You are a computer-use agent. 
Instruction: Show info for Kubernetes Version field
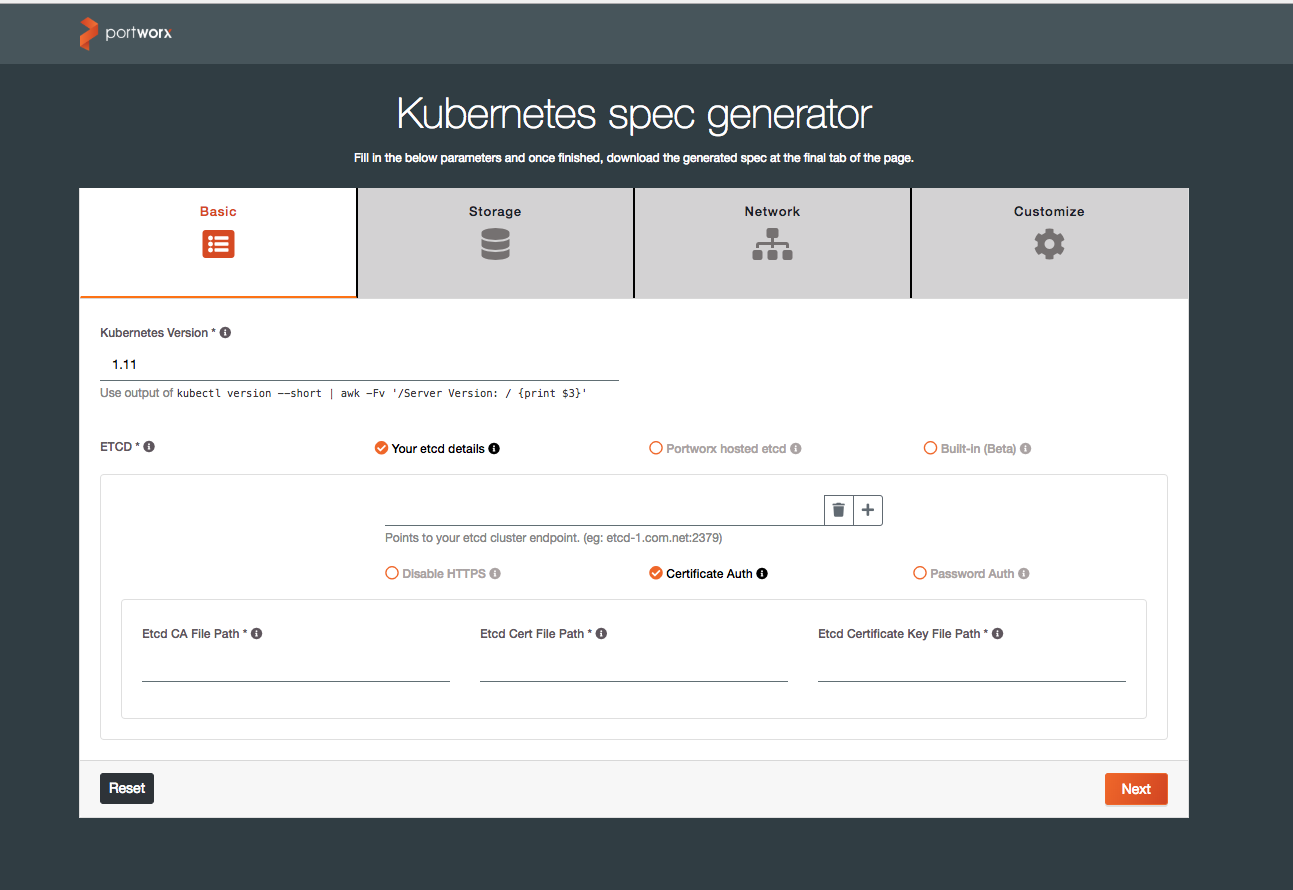pos(225,332)
